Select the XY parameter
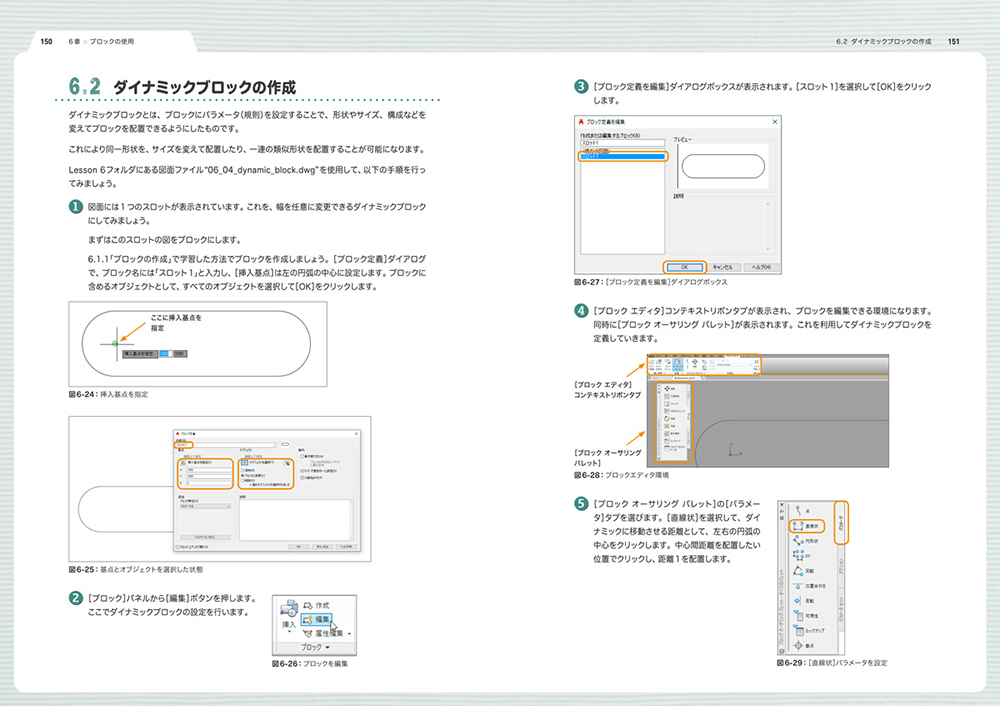Viewport: 1000px width, 706px height. click(802, 556)
